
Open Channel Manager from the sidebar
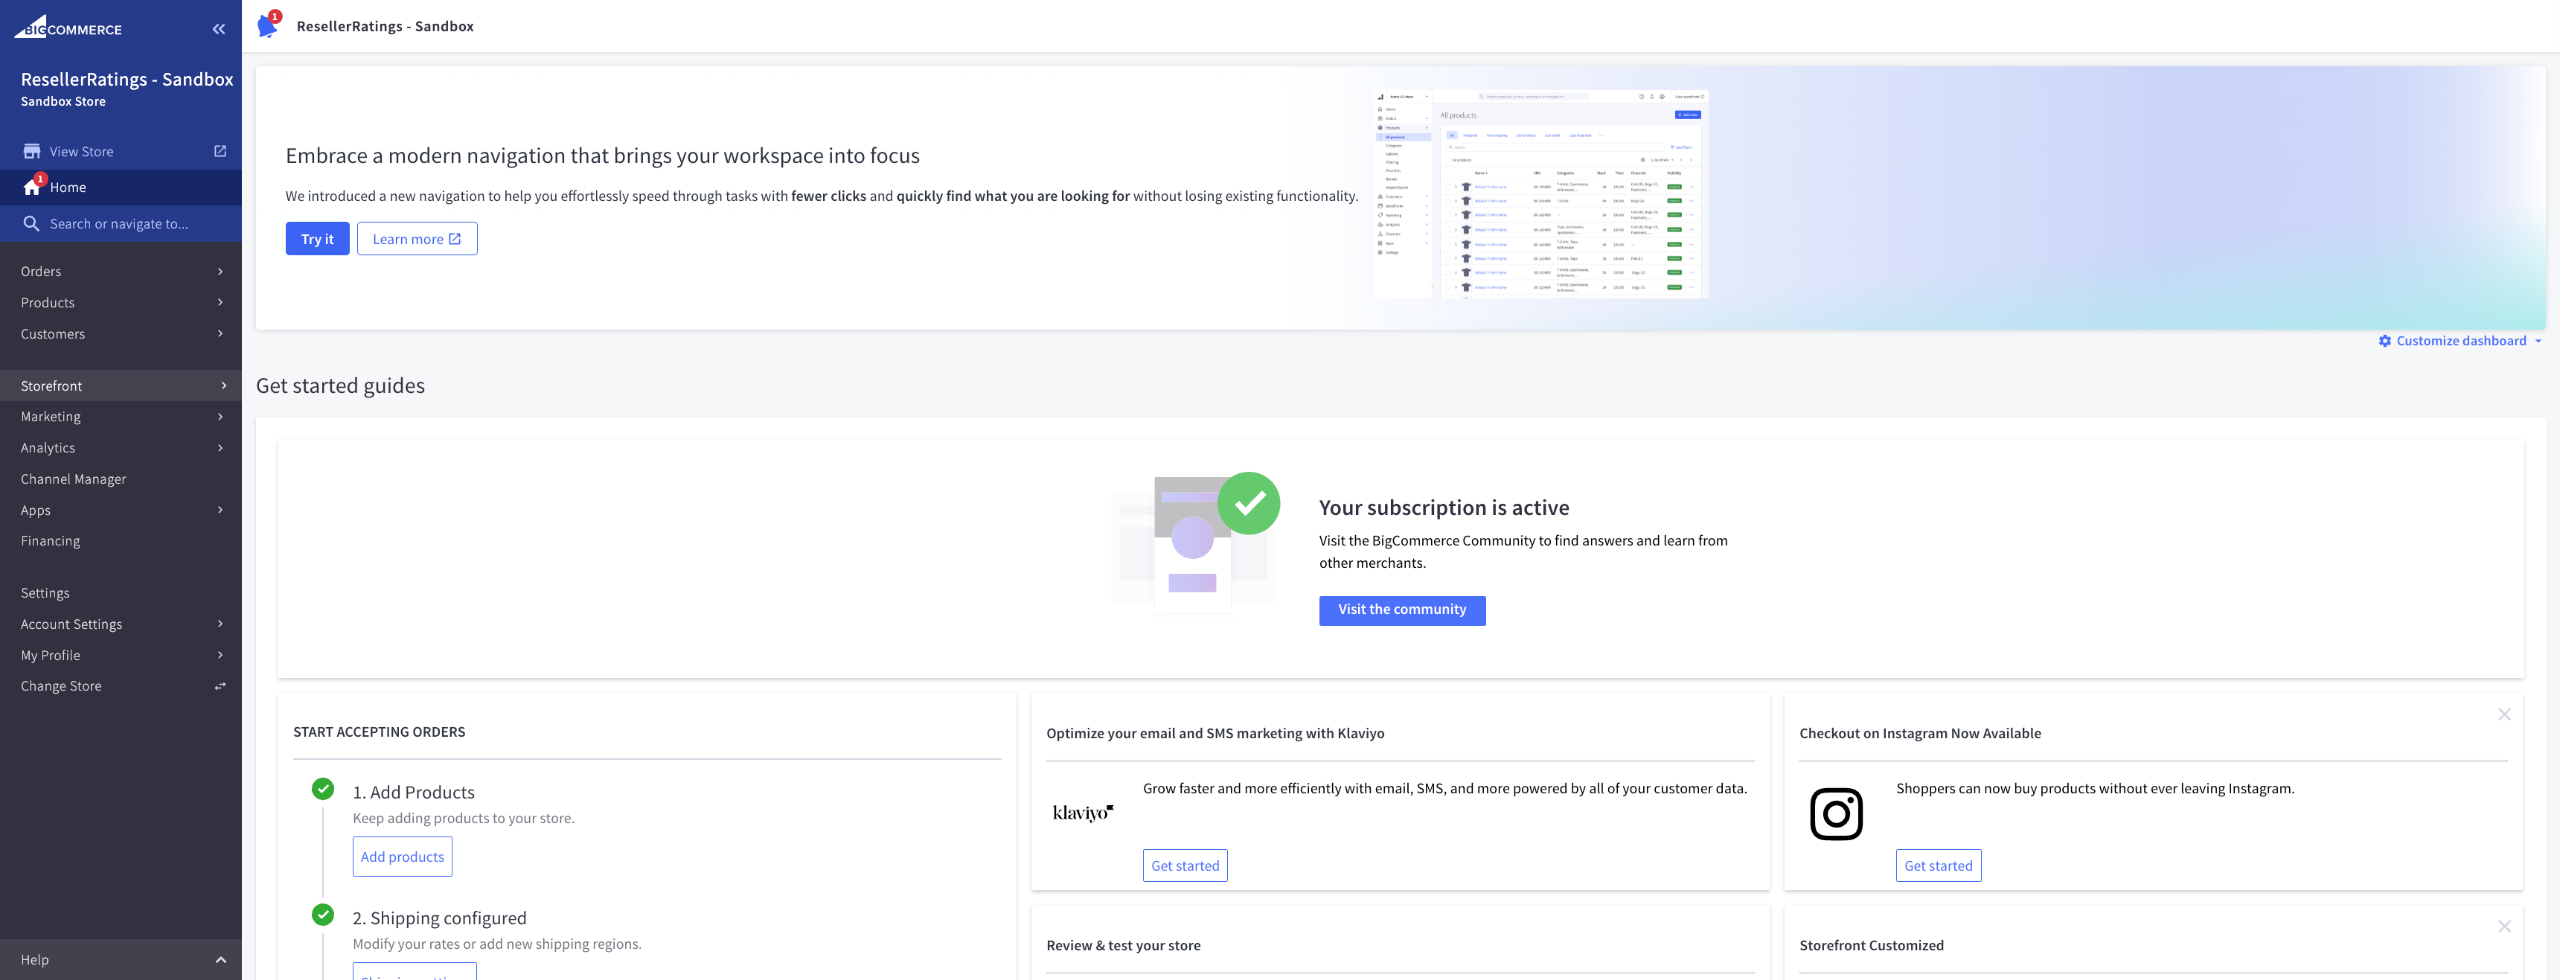tap(74, 479)
